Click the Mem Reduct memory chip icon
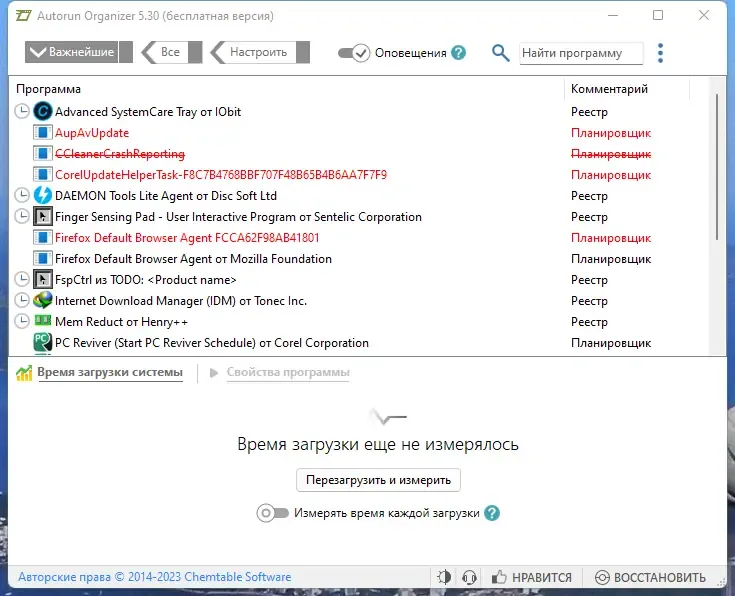Image resolution: width=735 pixels, height=596 pixels. 42,321
